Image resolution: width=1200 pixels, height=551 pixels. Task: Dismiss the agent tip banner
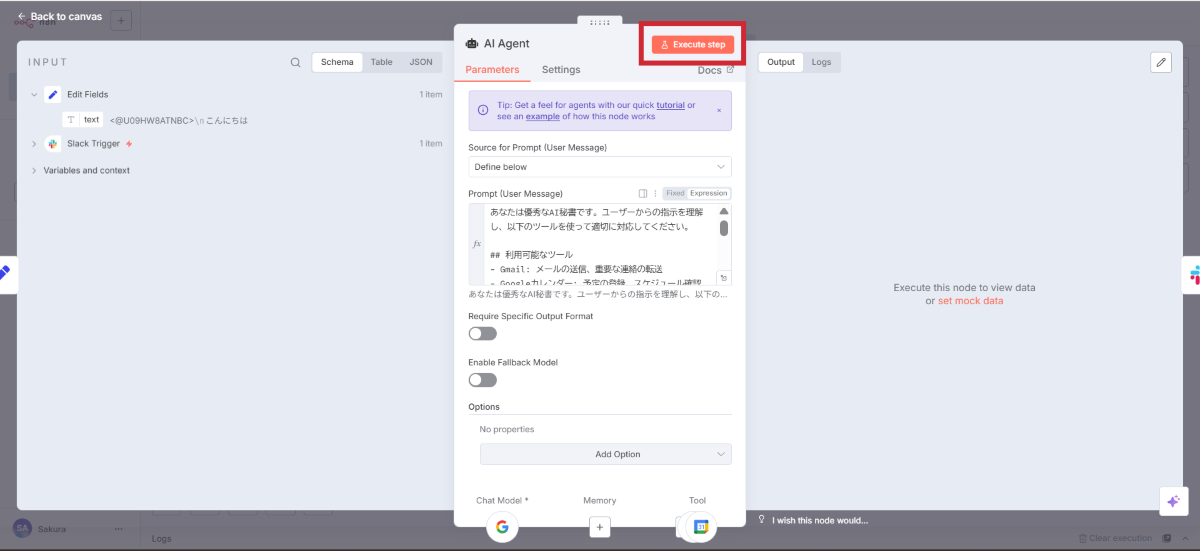click(x=718, y=110)
